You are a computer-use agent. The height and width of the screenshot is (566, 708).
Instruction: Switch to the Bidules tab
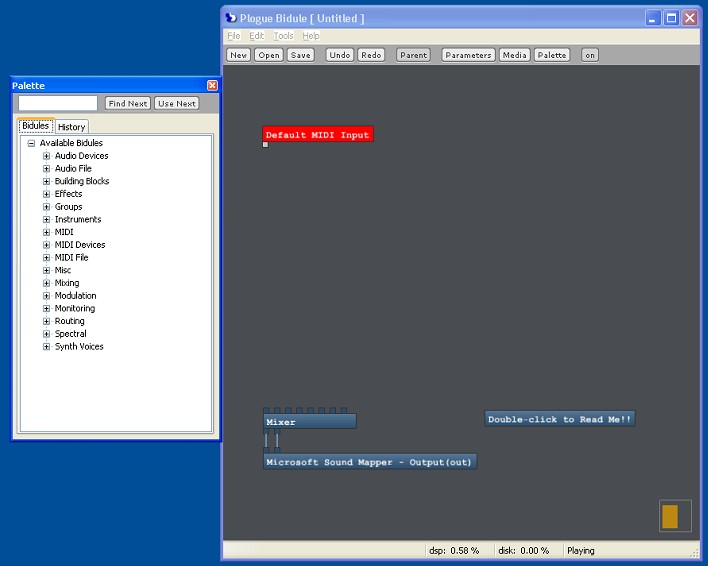(35, 126)
